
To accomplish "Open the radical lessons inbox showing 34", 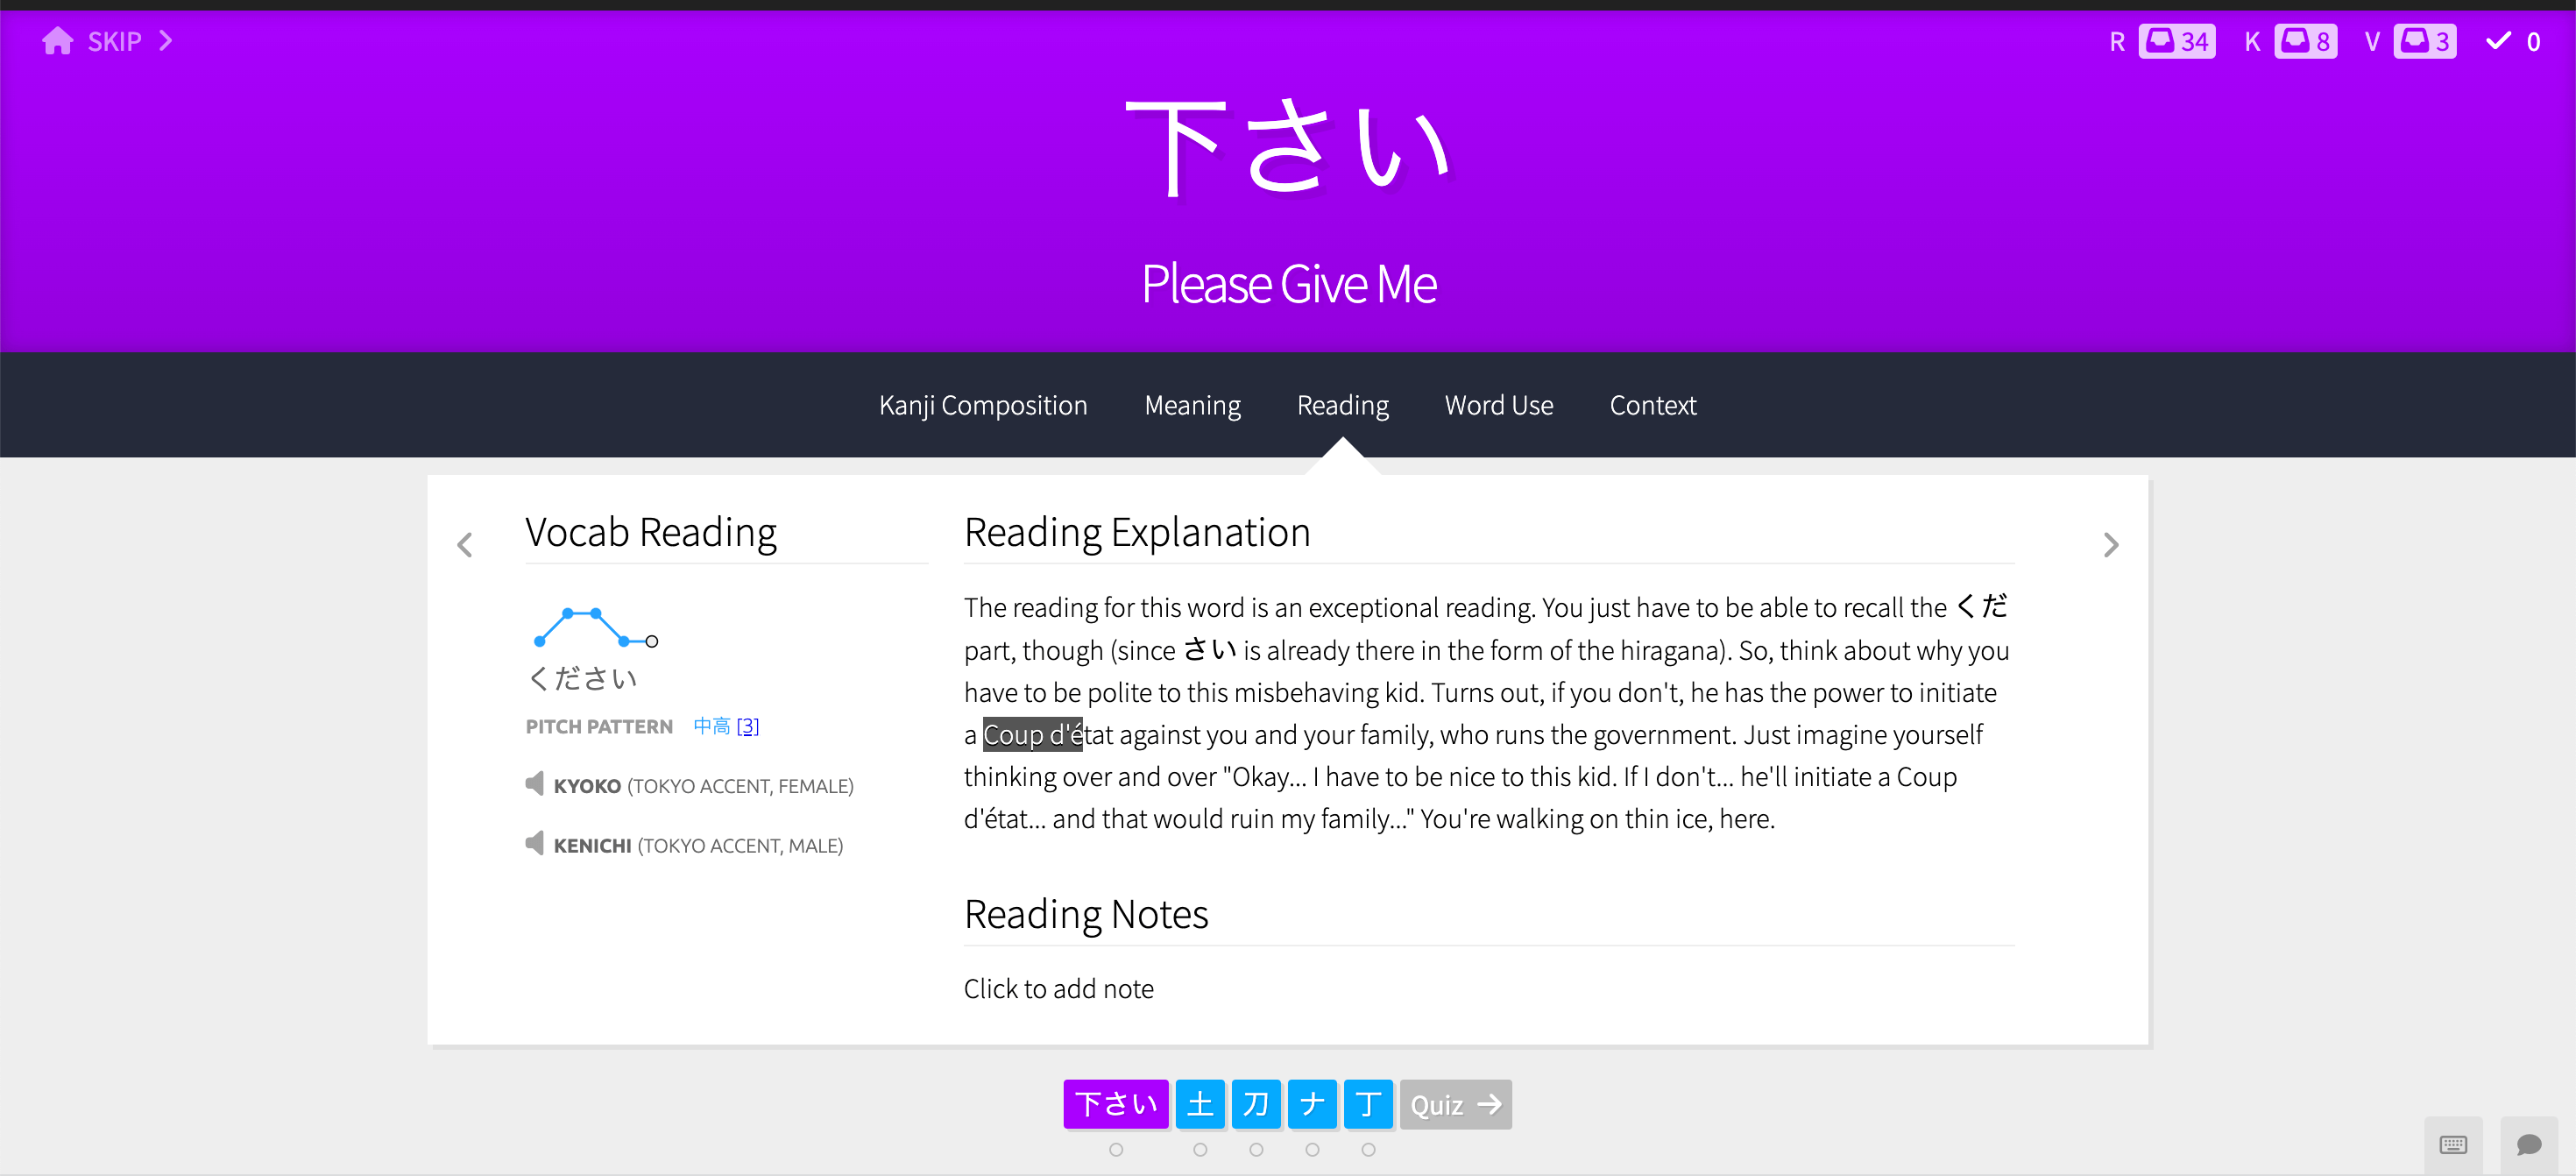I will 2177,40.
